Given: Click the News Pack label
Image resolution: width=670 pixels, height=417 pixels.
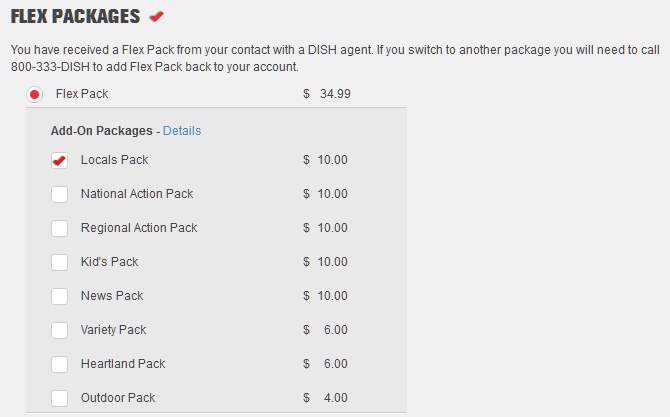Looking at the screenshot, I should point(112,296).
